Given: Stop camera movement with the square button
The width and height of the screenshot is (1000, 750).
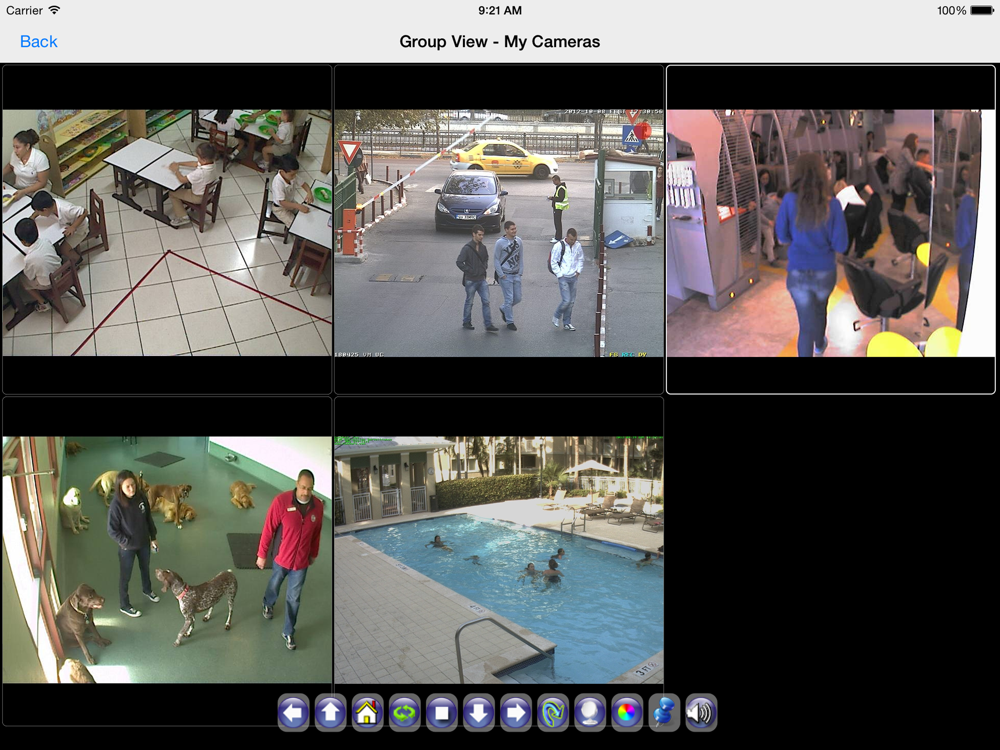Looking at the screenshot, I should pos(441,712).
